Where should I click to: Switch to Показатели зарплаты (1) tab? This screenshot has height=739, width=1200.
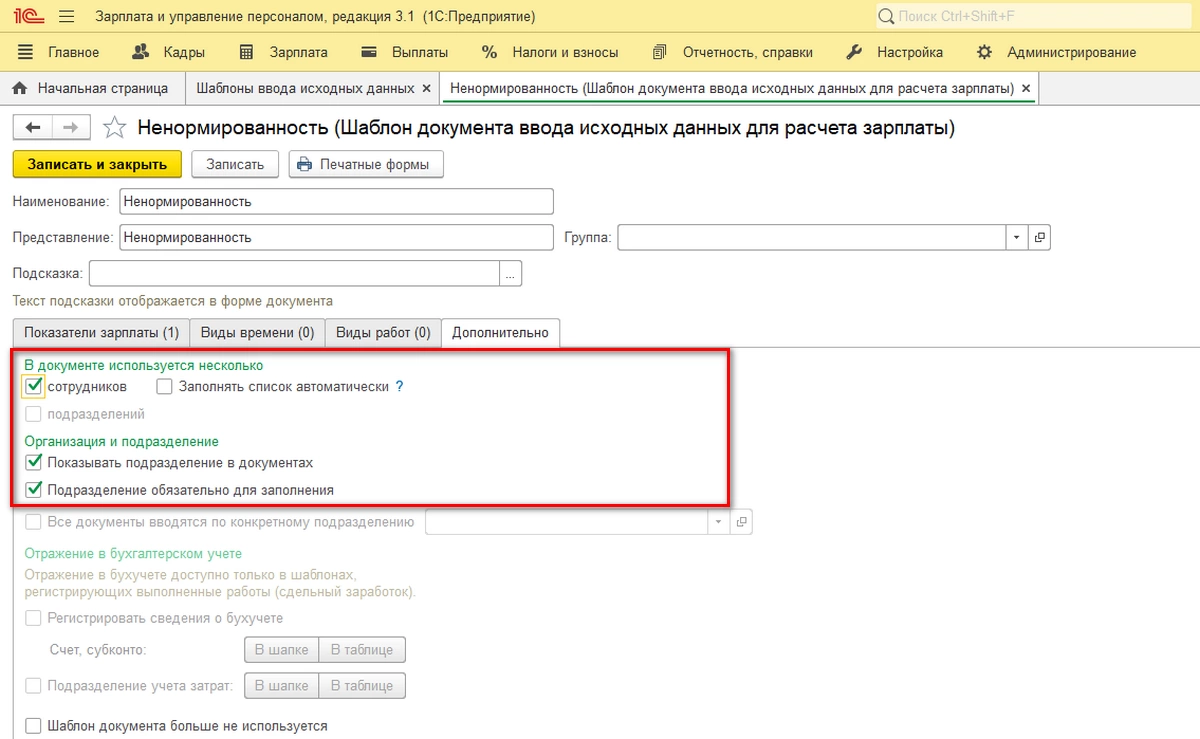point(101,333)
